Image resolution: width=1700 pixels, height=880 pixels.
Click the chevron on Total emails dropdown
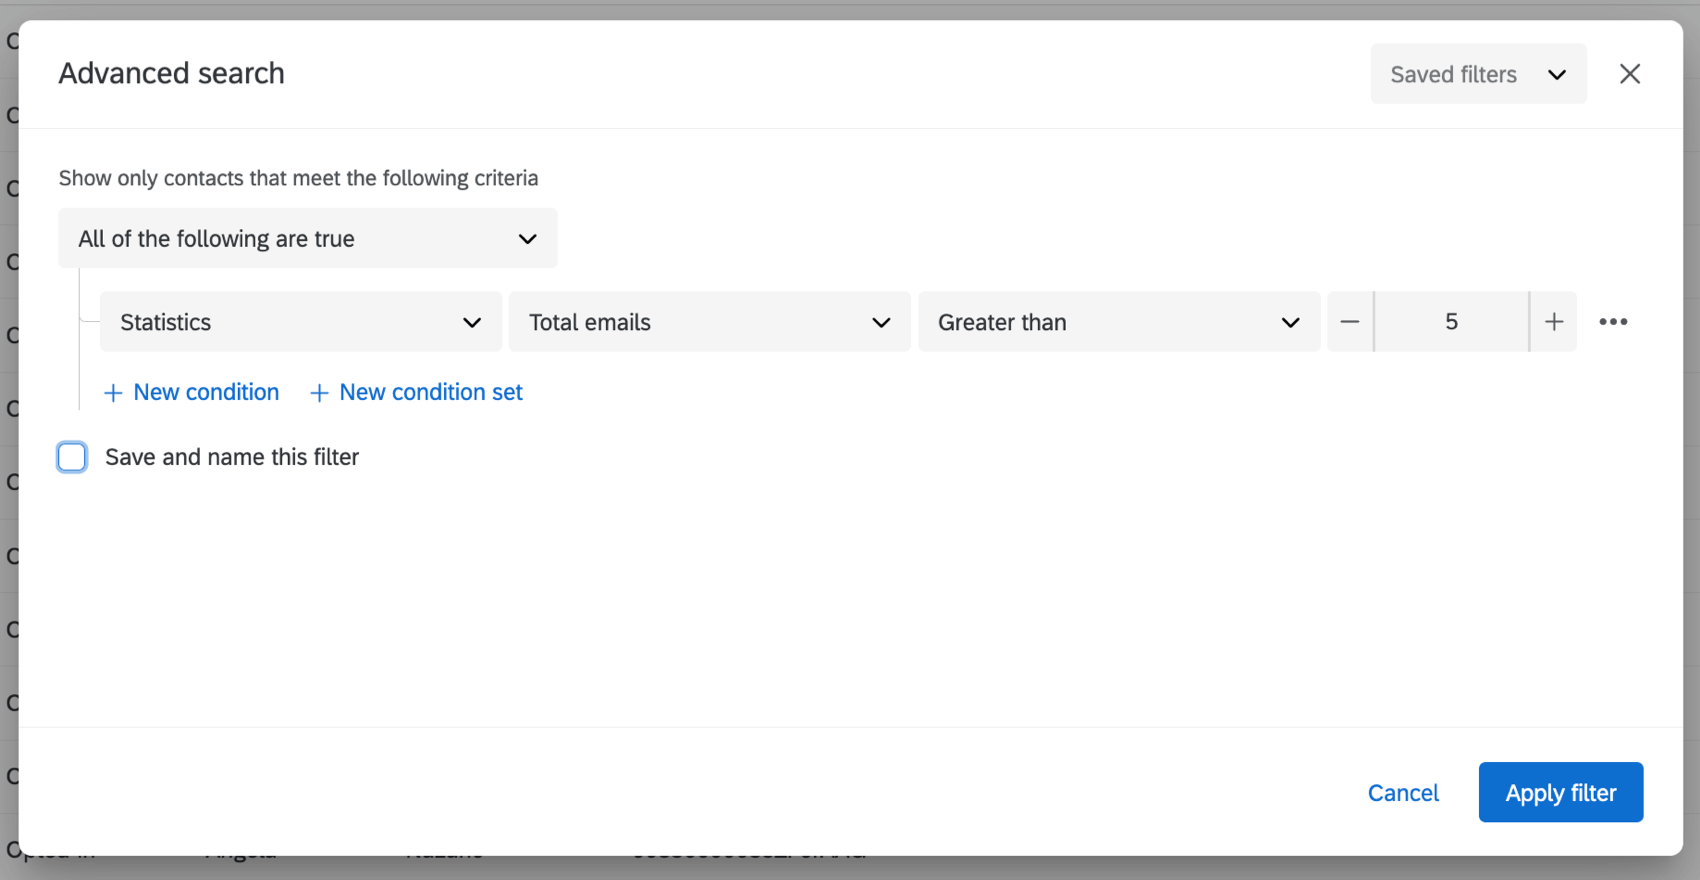pyautogui.click(x=881, y=322)
